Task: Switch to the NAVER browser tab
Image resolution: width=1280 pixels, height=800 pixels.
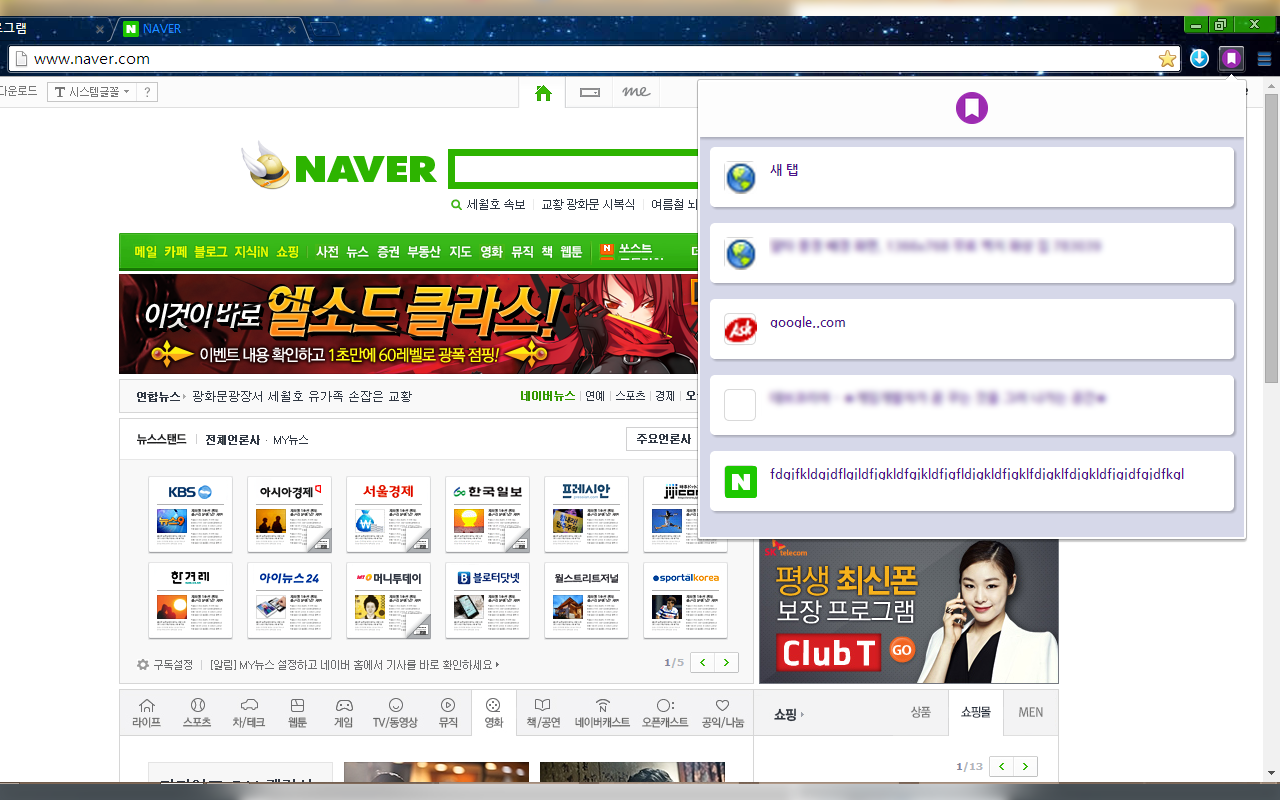Action: coord(210,29)
